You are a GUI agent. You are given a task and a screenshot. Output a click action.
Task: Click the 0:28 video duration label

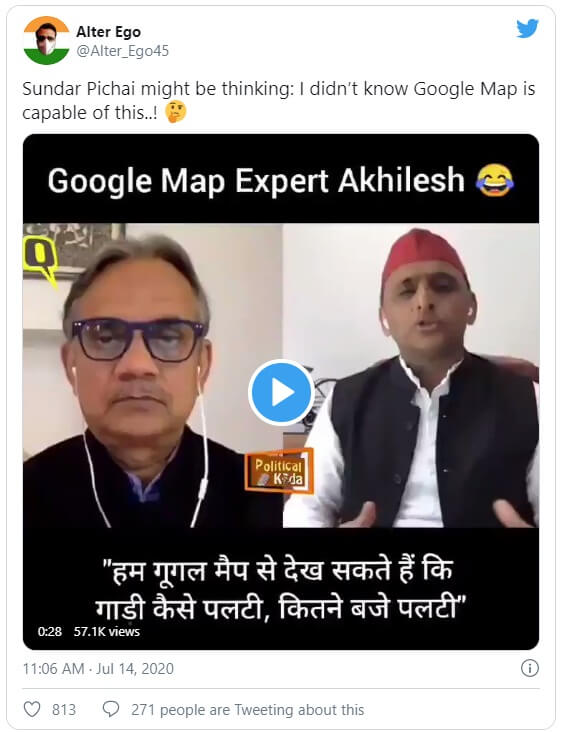tap(49, 632)
